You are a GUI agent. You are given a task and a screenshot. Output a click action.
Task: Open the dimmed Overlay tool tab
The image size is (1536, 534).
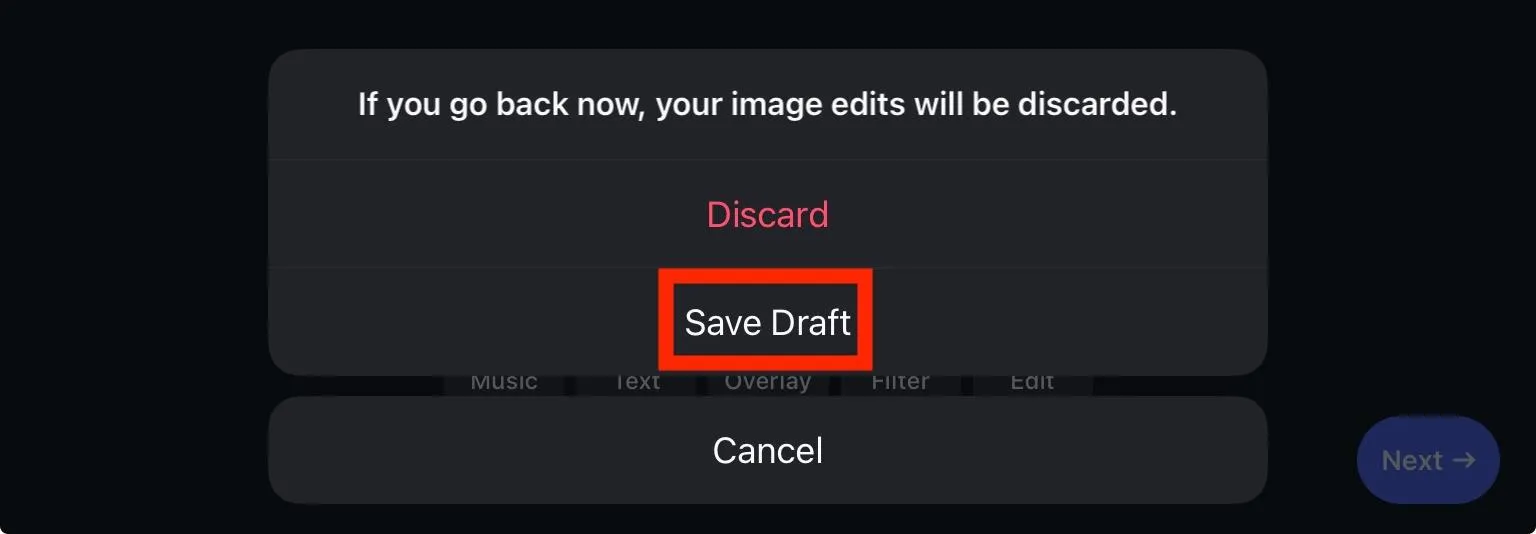point(768,382)
